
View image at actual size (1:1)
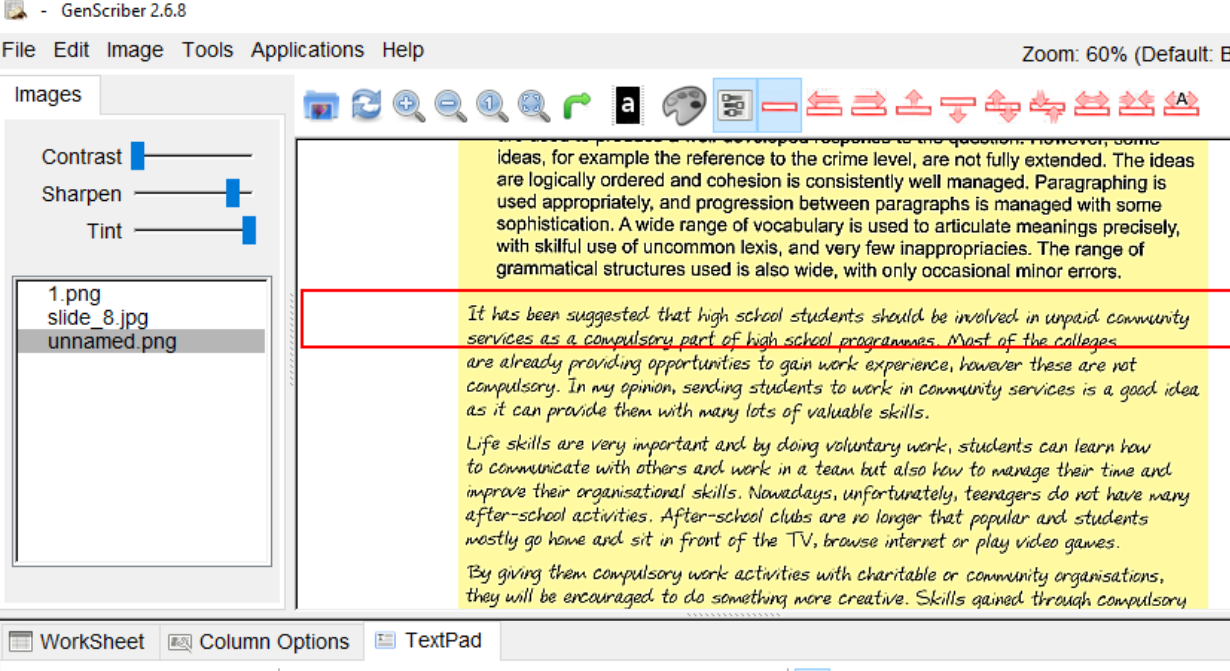[489, 105]
